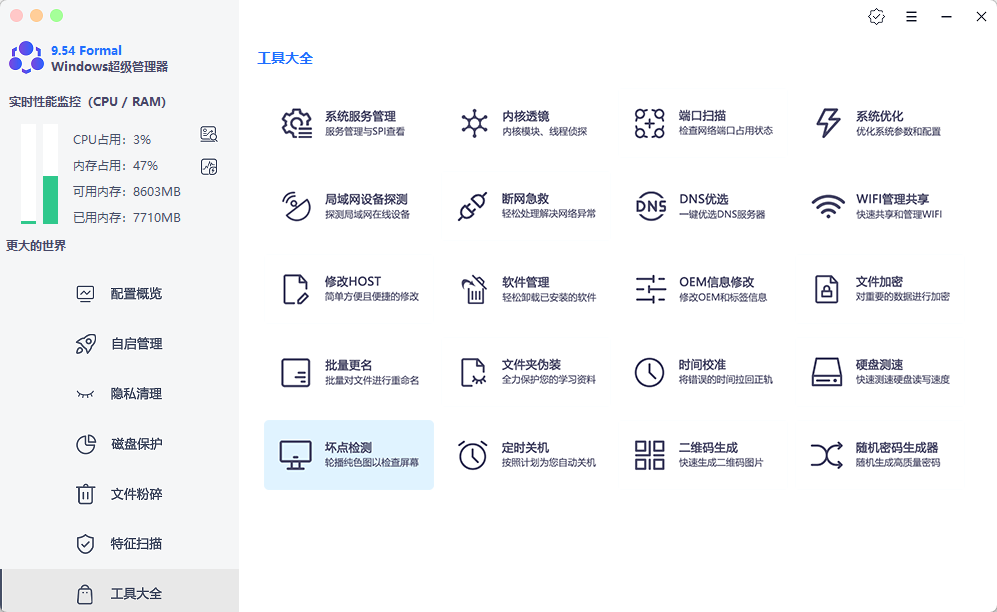Click the 已用内存：7710MB reading
Image resolution: width=997 pixels, height=612 pixels.
(127, 218)
